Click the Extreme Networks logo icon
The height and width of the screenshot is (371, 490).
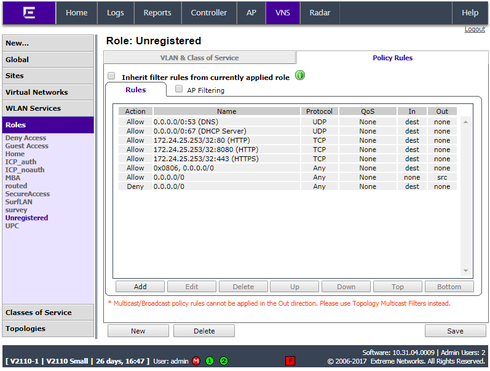click(x=29, y=13)
